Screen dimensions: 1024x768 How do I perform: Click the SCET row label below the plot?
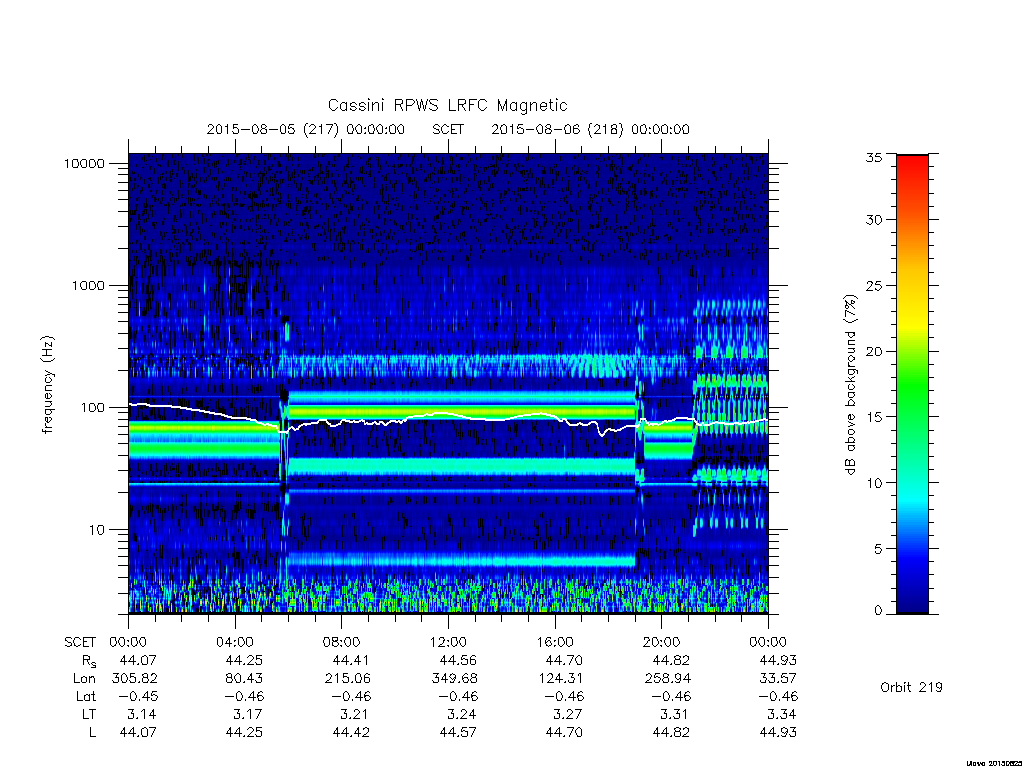click(80, 642)
